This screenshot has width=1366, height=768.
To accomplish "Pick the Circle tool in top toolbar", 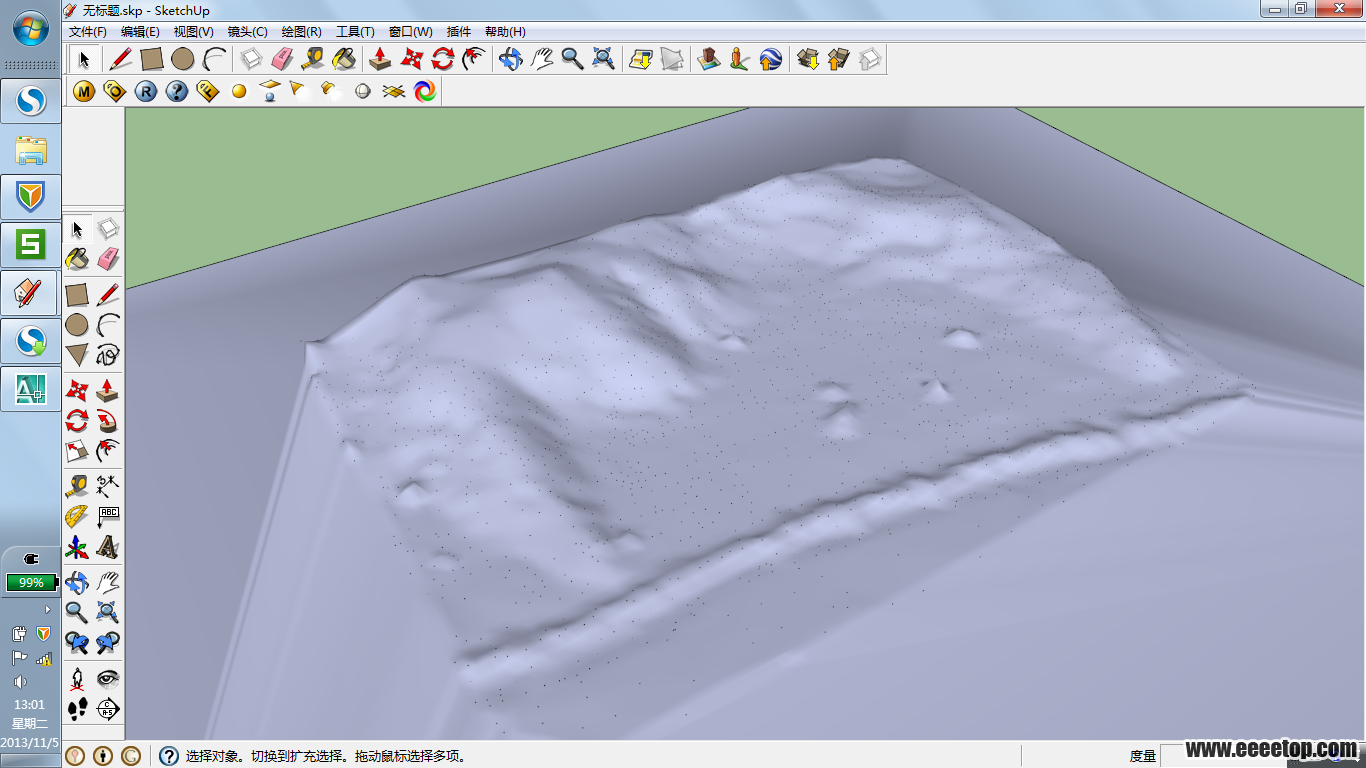I will 182,59.
